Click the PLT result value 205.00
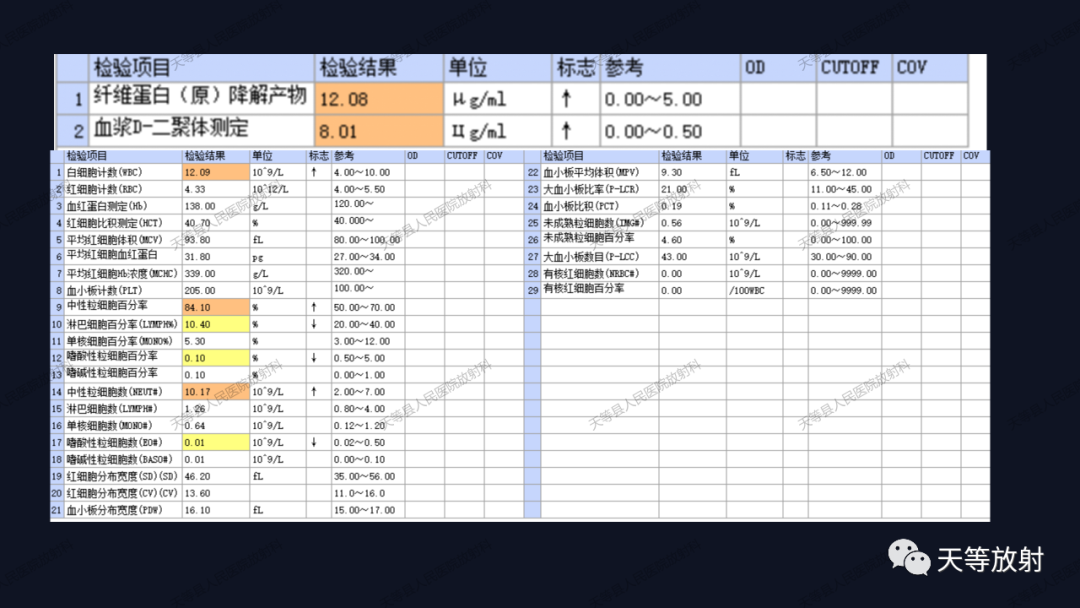The height and width of the screenshot is (608, 1080). tap(200, 291)
